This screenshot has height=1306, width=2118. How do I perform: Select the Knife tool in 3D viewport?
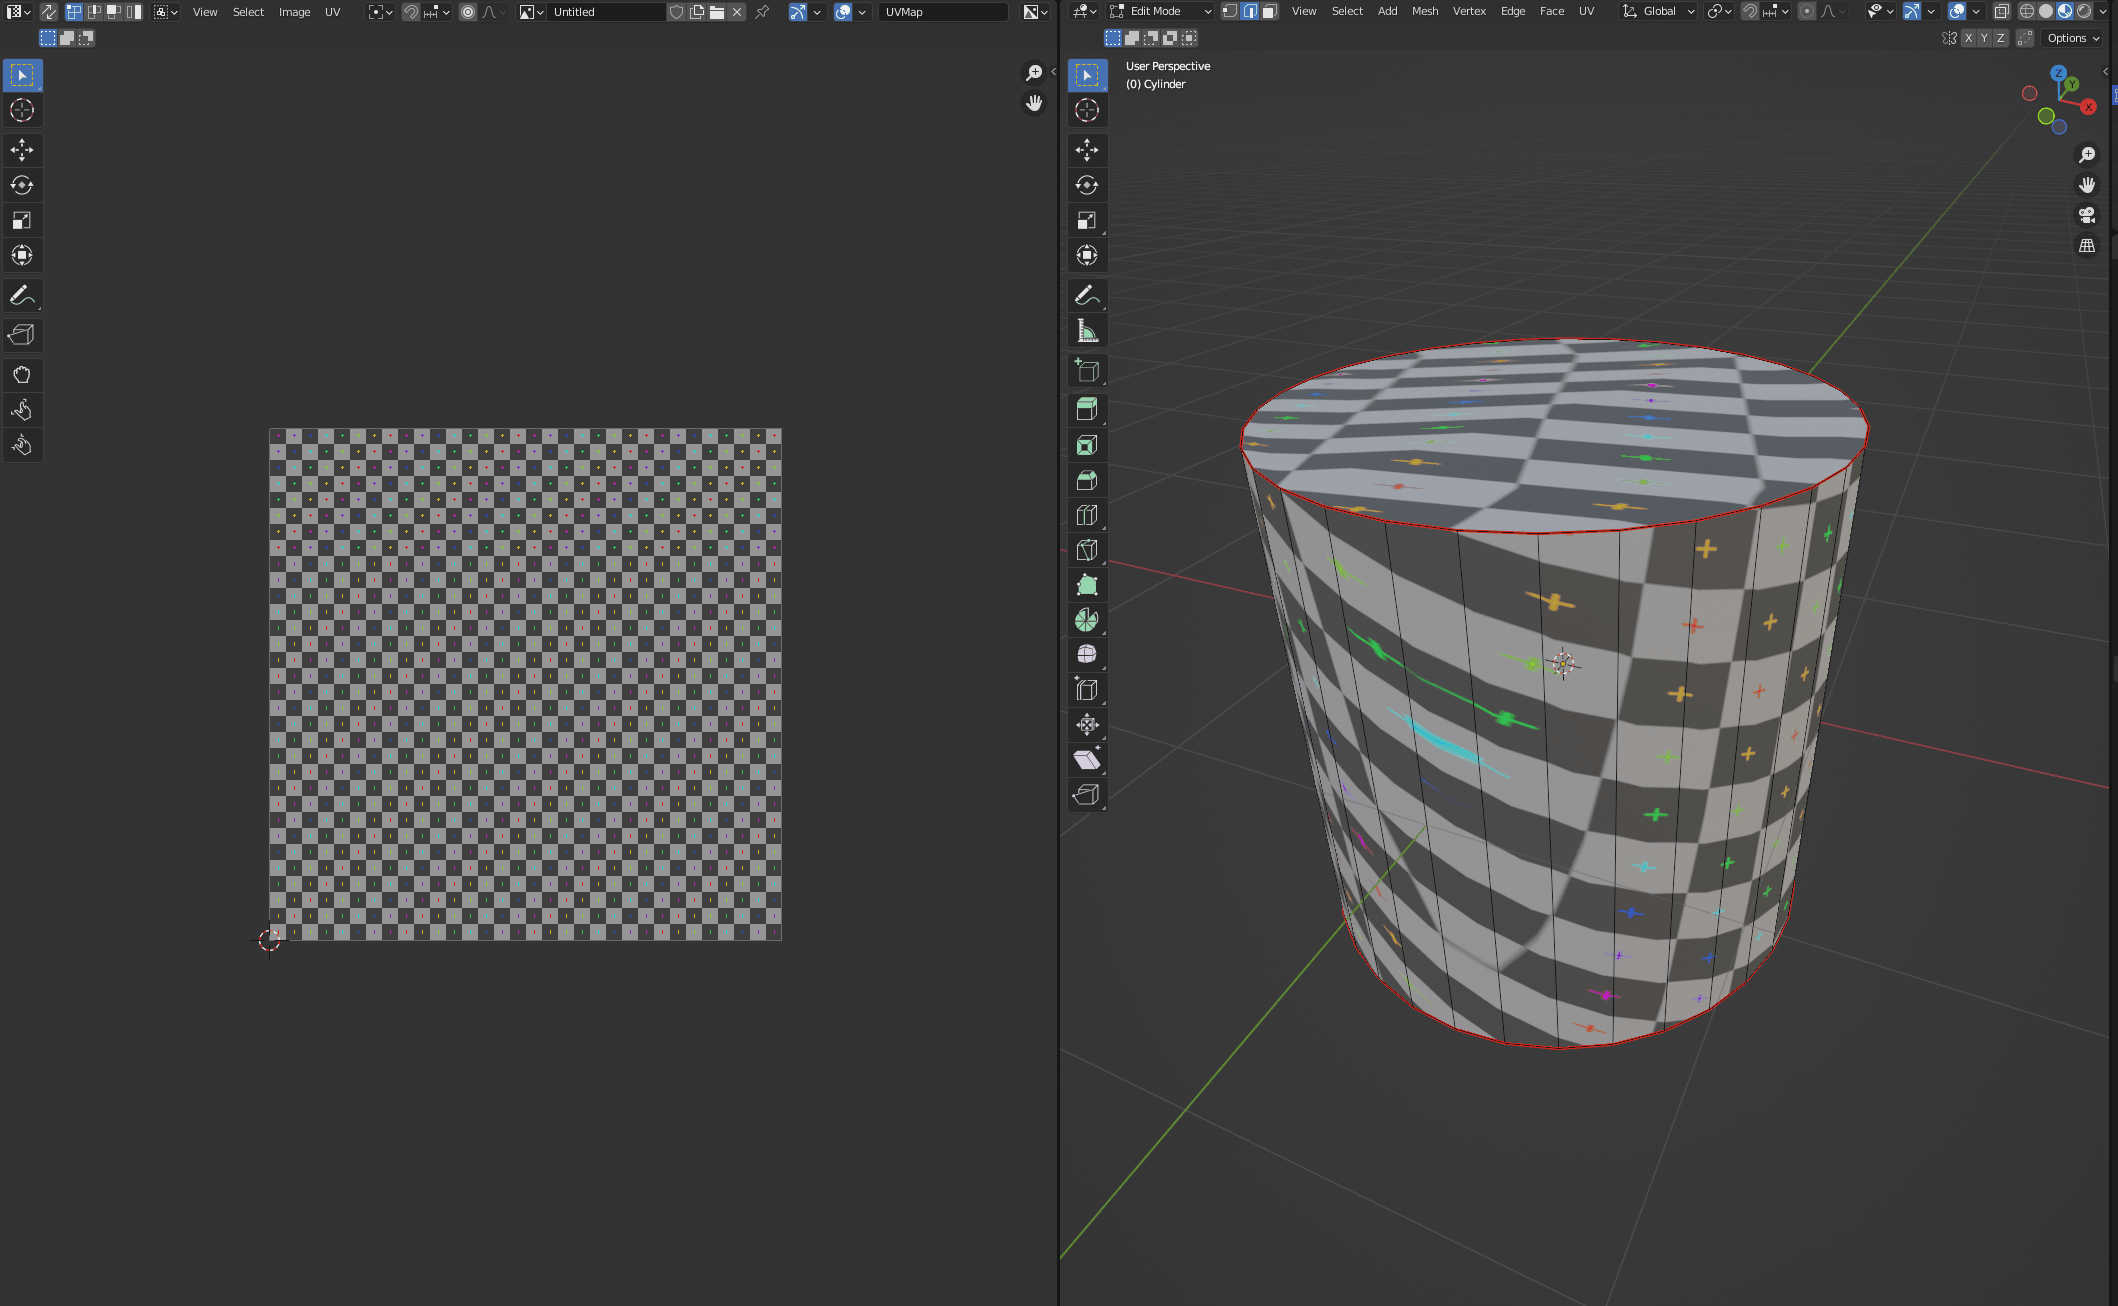click(x=1087, y=550)
